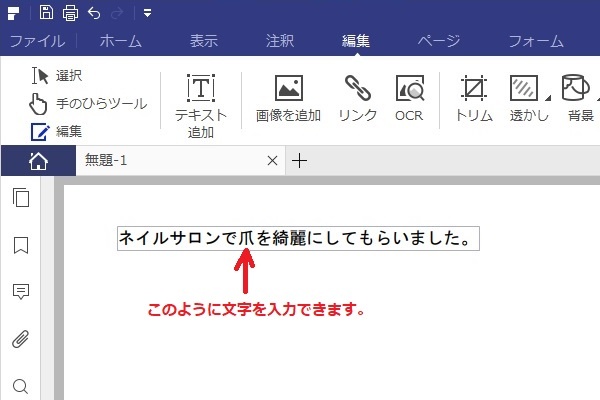This screenshot has width=600, height=400.
Task: Open the ファイル menu
Action: point(37,41)
